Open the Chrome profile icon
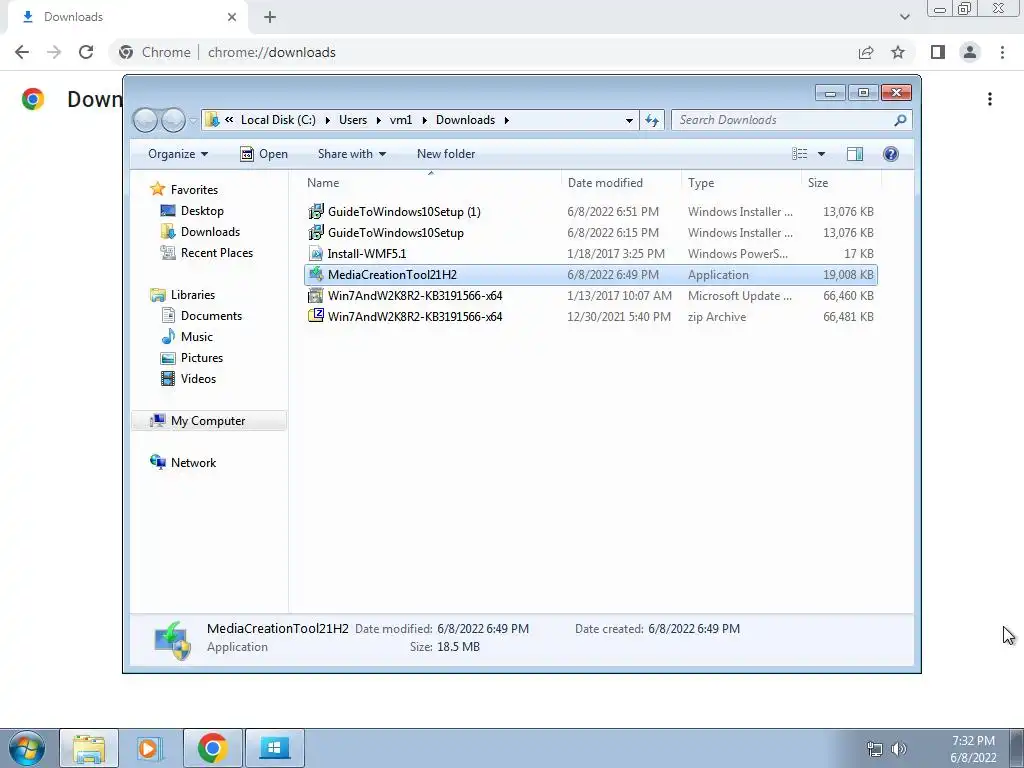 [x=970, y=52]
